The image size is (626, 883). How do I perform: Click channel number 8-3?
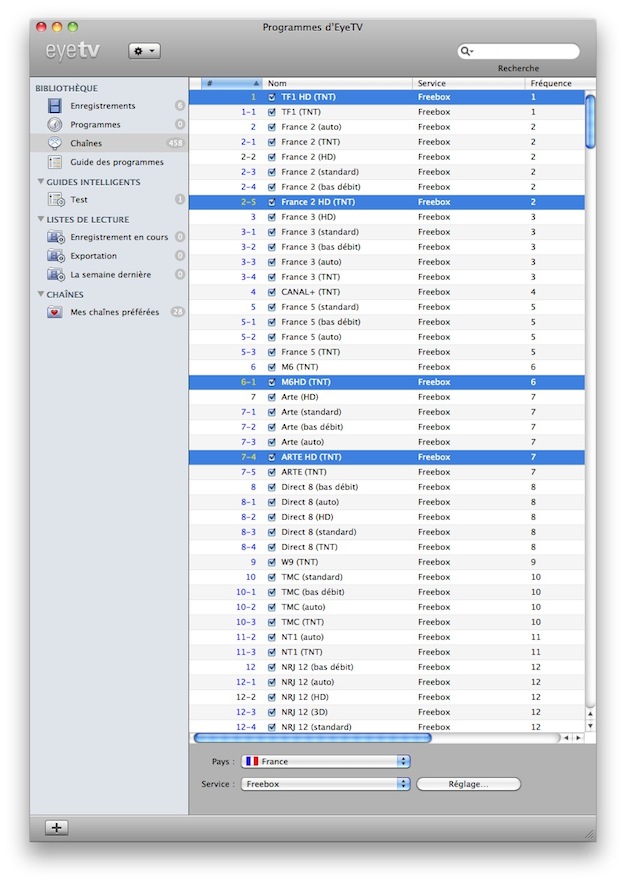[x=248, y=532]
